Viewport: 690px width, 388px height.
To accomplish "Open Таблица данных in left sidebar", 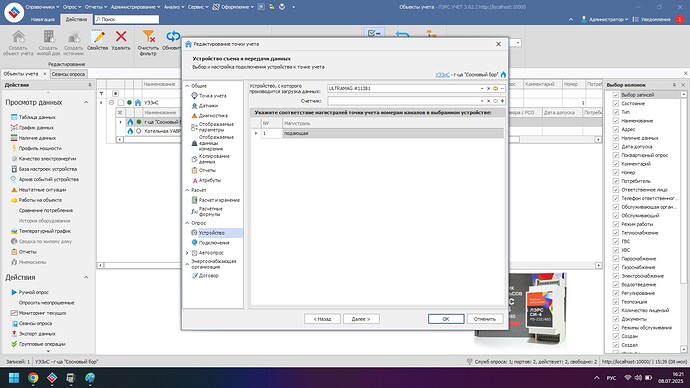I will click(x=37, y=117).
